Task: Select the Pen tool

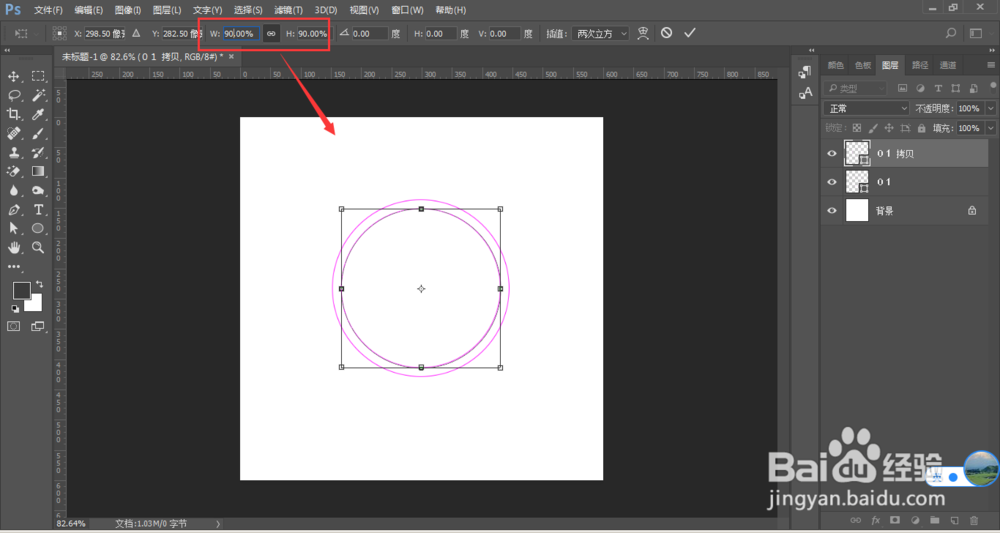Action: coord(13,210)
